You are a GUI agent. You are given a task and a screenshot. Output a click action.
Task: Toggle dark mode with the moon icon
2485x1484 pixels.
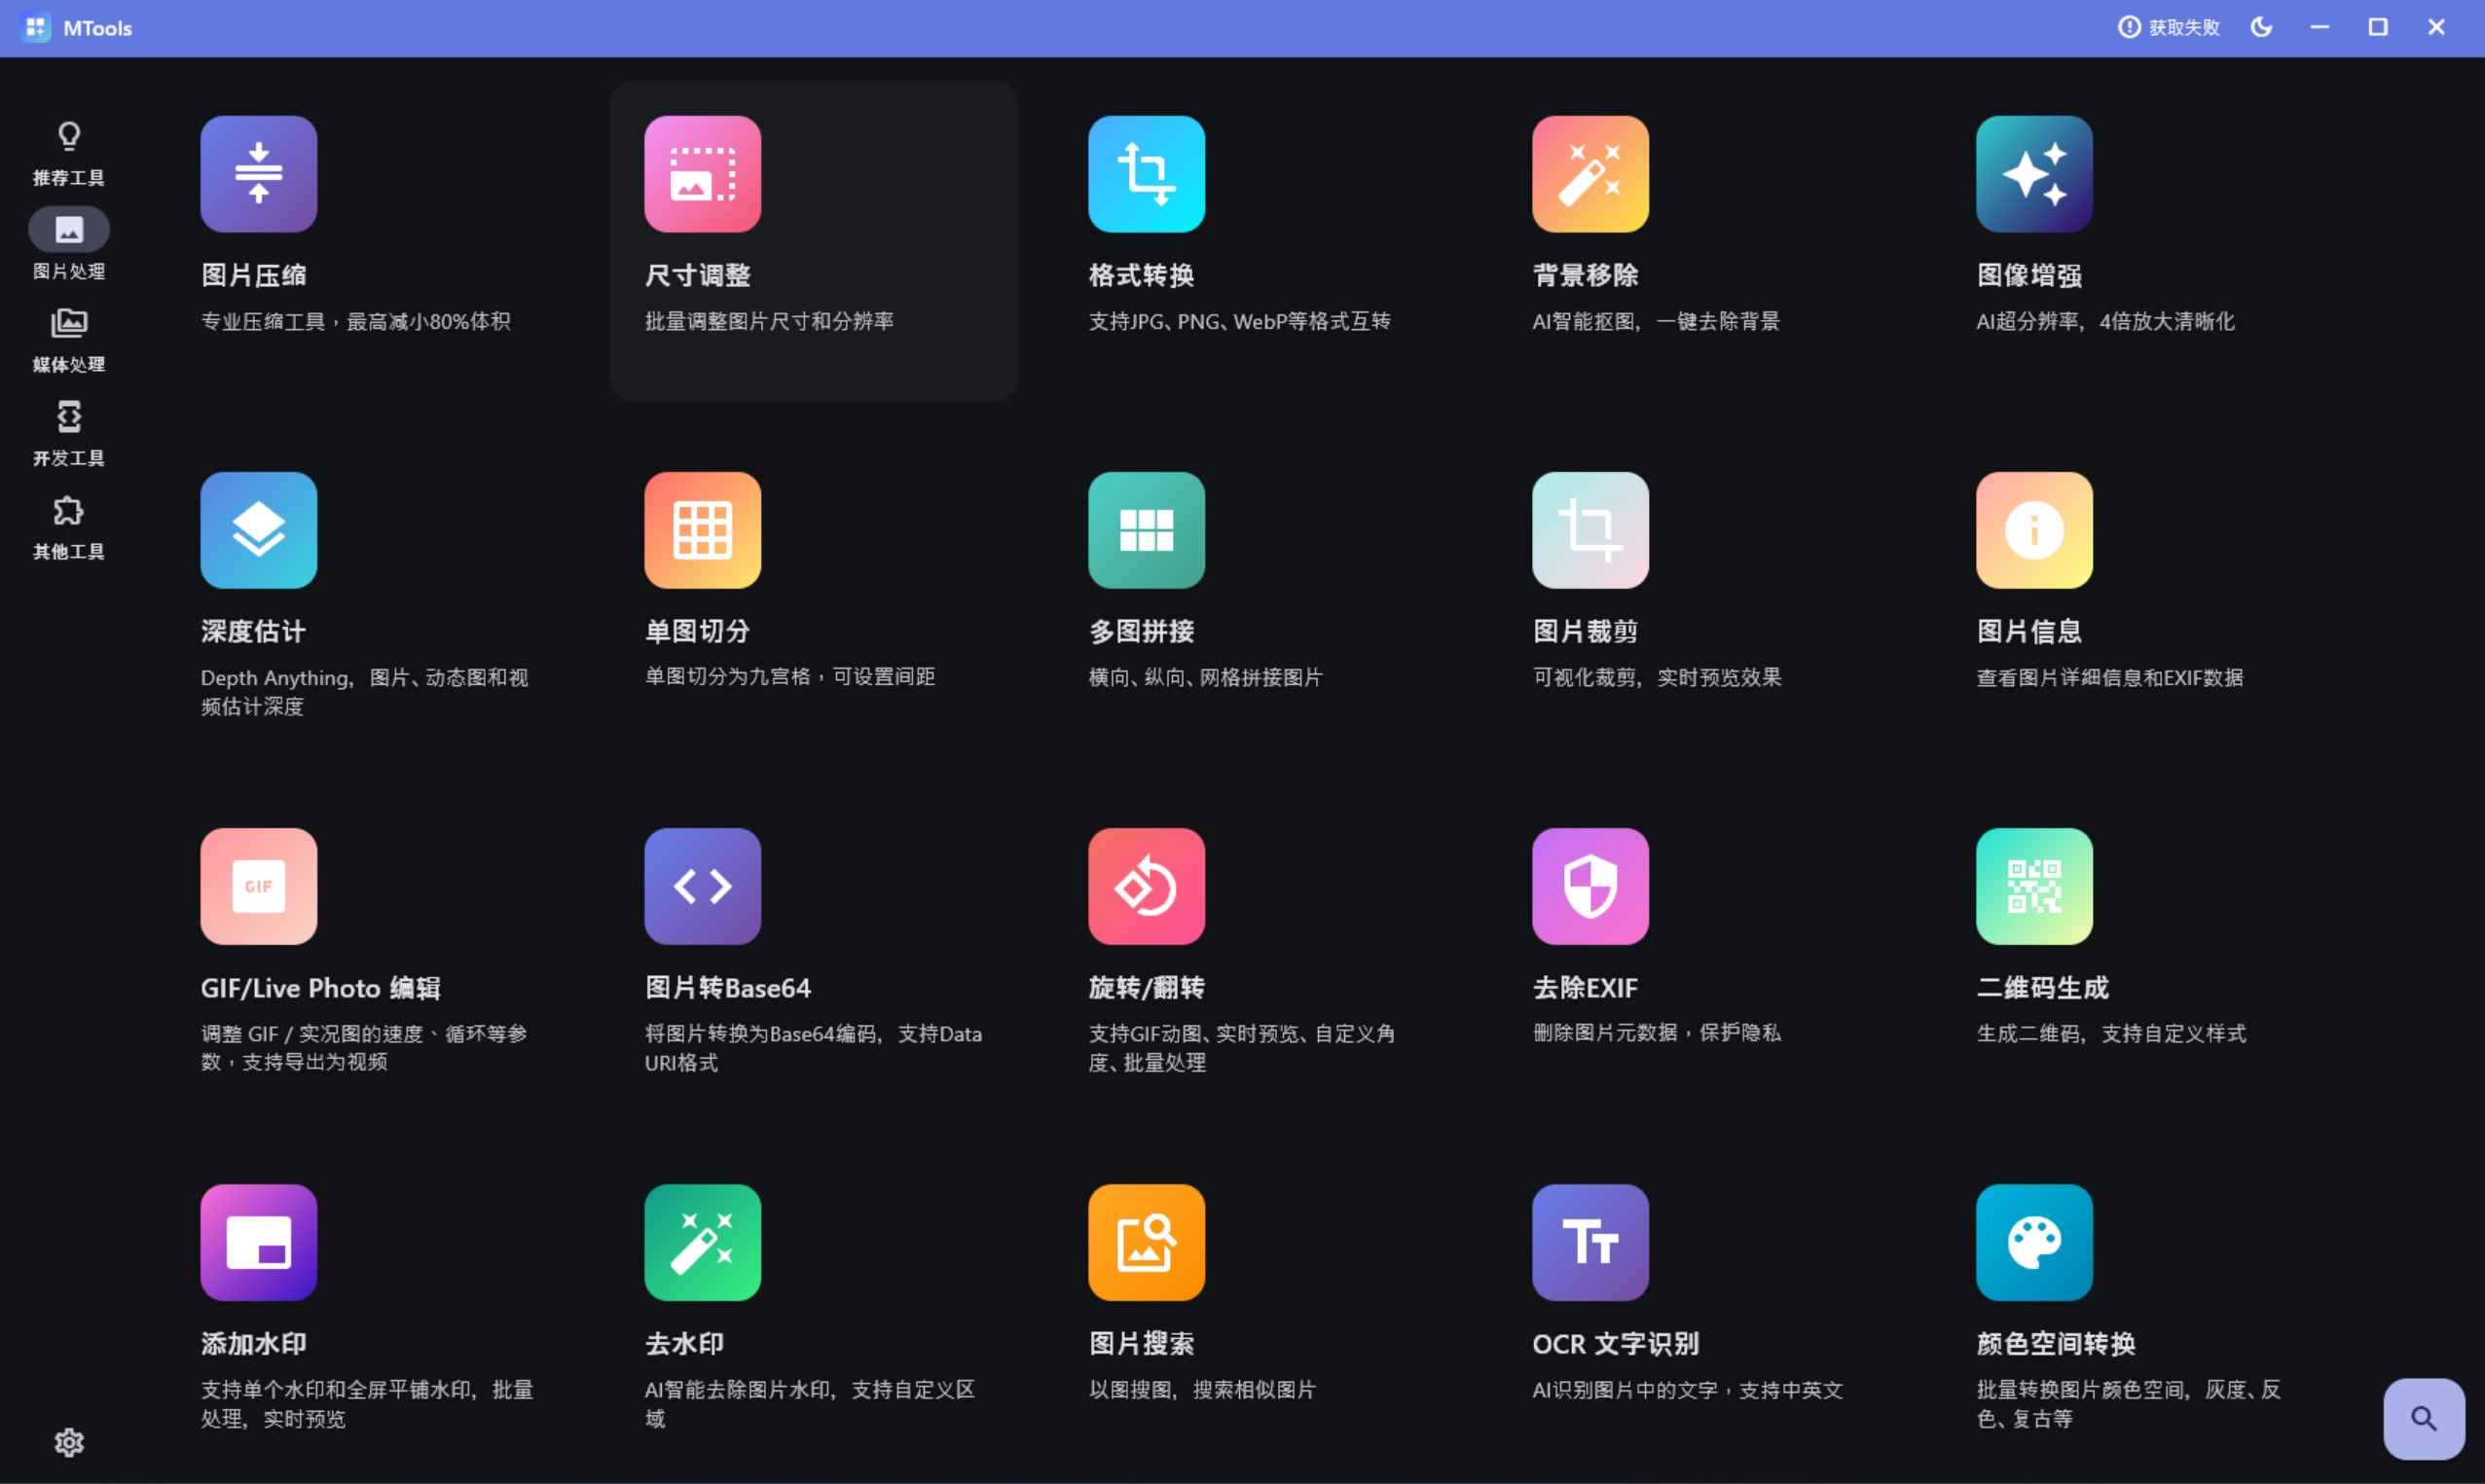point(2261,27)
